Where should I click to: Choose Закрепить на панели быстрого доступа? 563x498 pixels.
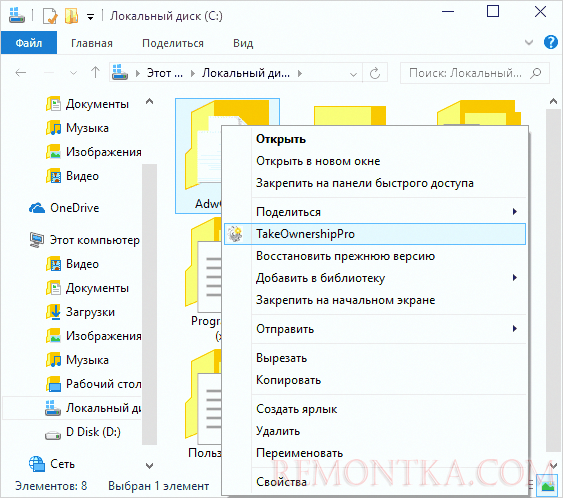click(375, 183)
